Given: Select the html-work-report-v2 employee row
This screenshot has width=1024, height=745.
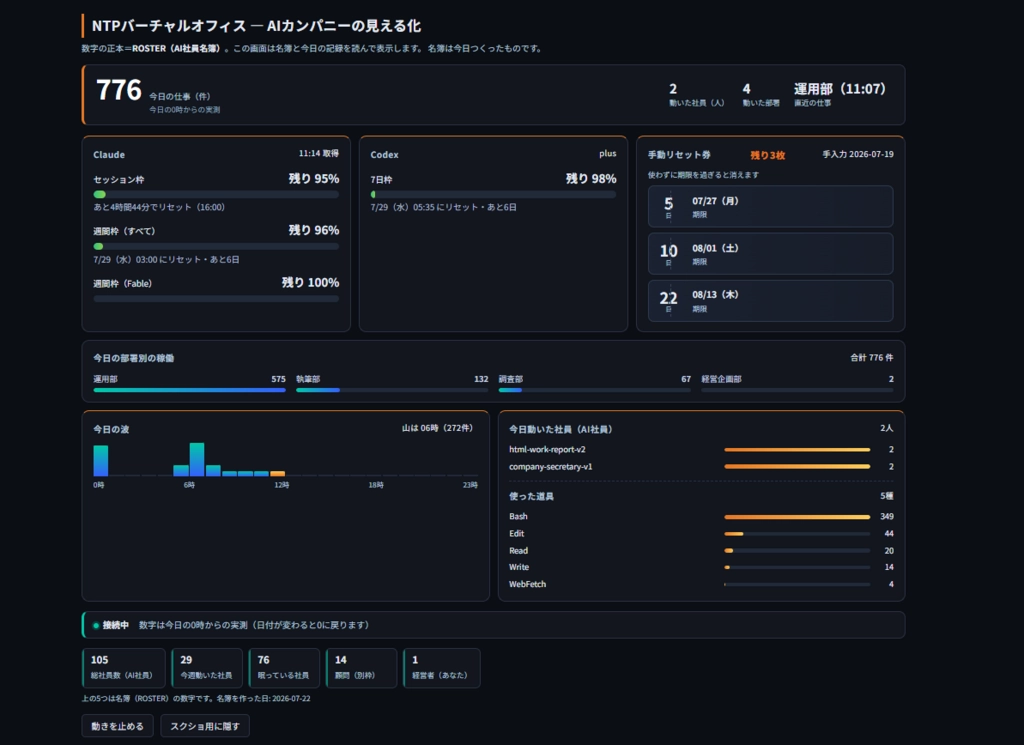Looking at the screenshot, I should (701, 449).
